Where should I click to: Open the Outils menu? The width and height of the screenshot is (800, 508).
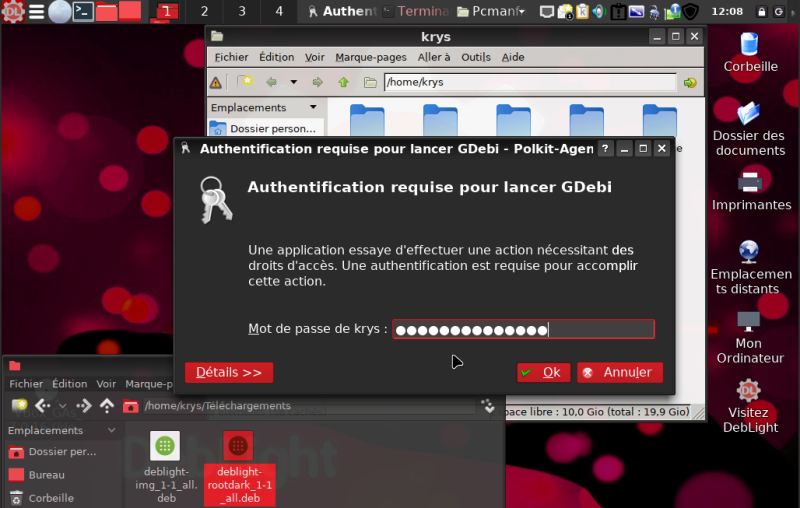(476, 57)
